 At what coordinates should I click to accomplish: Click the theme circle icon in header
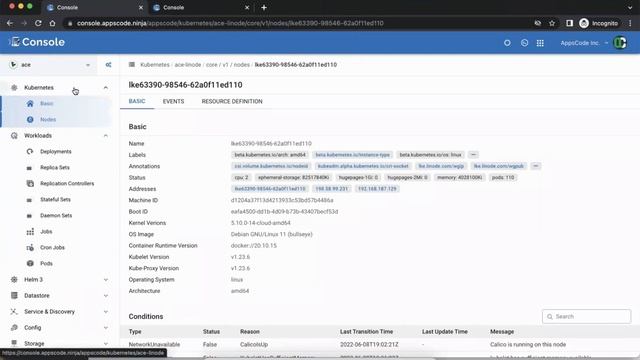[x=507, y=43]
